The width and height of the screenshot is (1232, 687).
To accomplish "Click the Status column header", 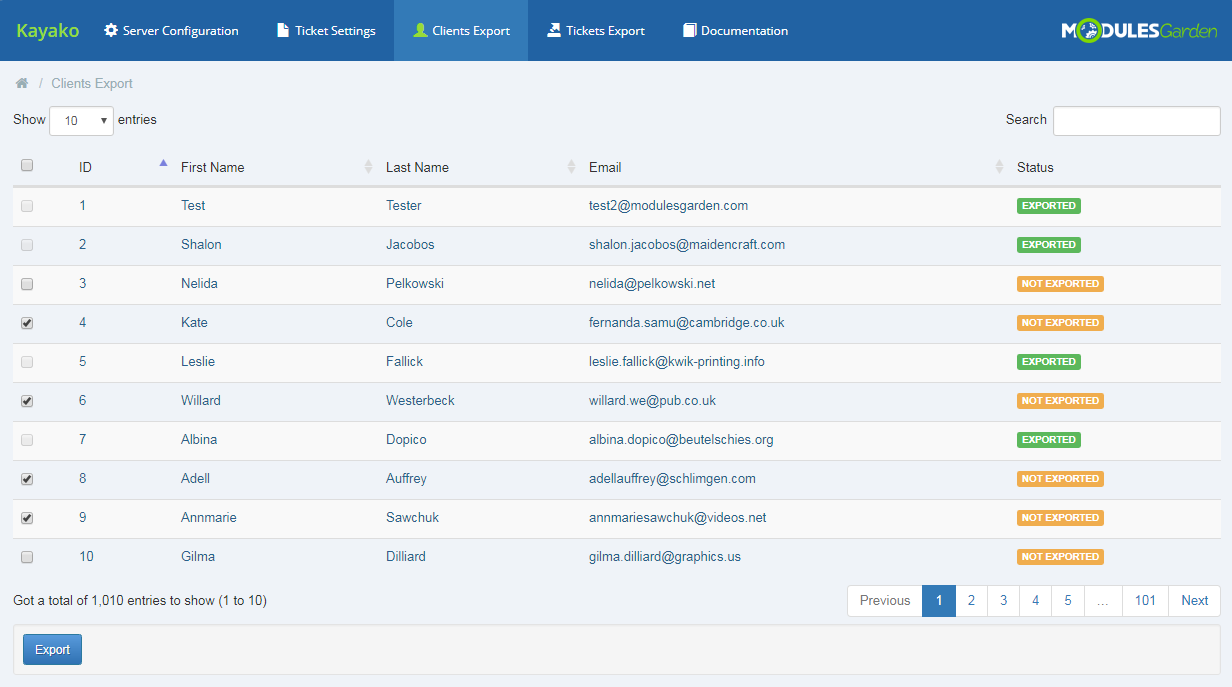I will click(1035, 167).
